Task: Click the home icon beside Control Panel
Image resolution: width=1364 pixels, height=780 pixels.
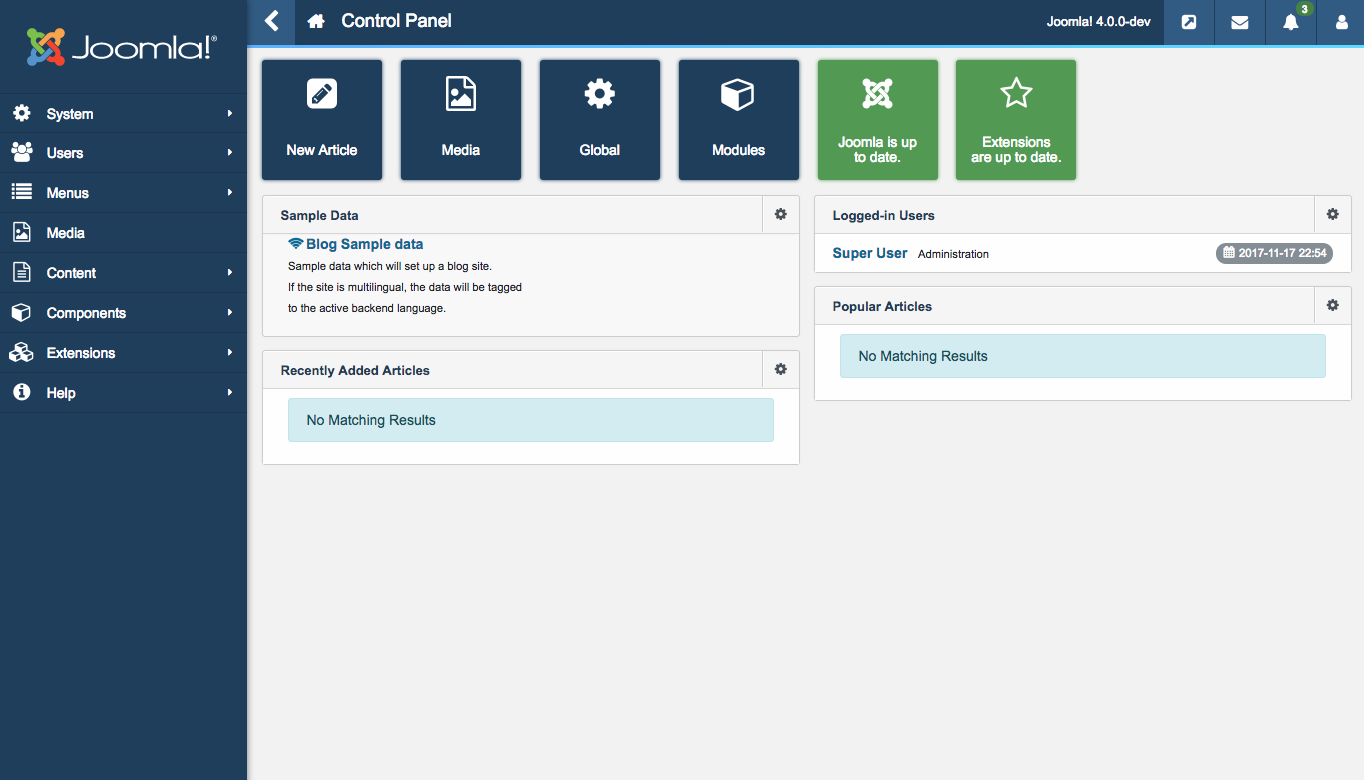Action: click(316, 21)
